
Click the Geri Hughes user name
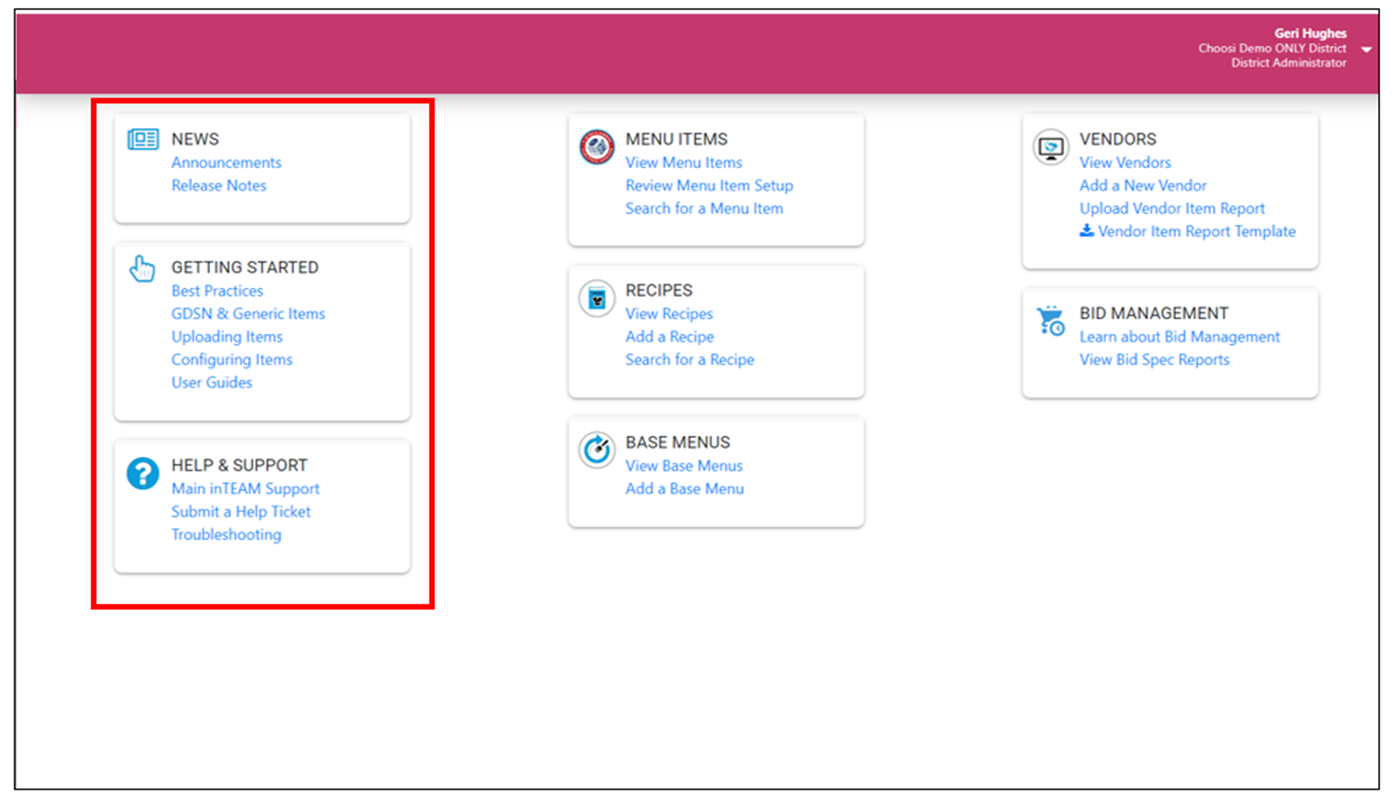[1310, 34]
